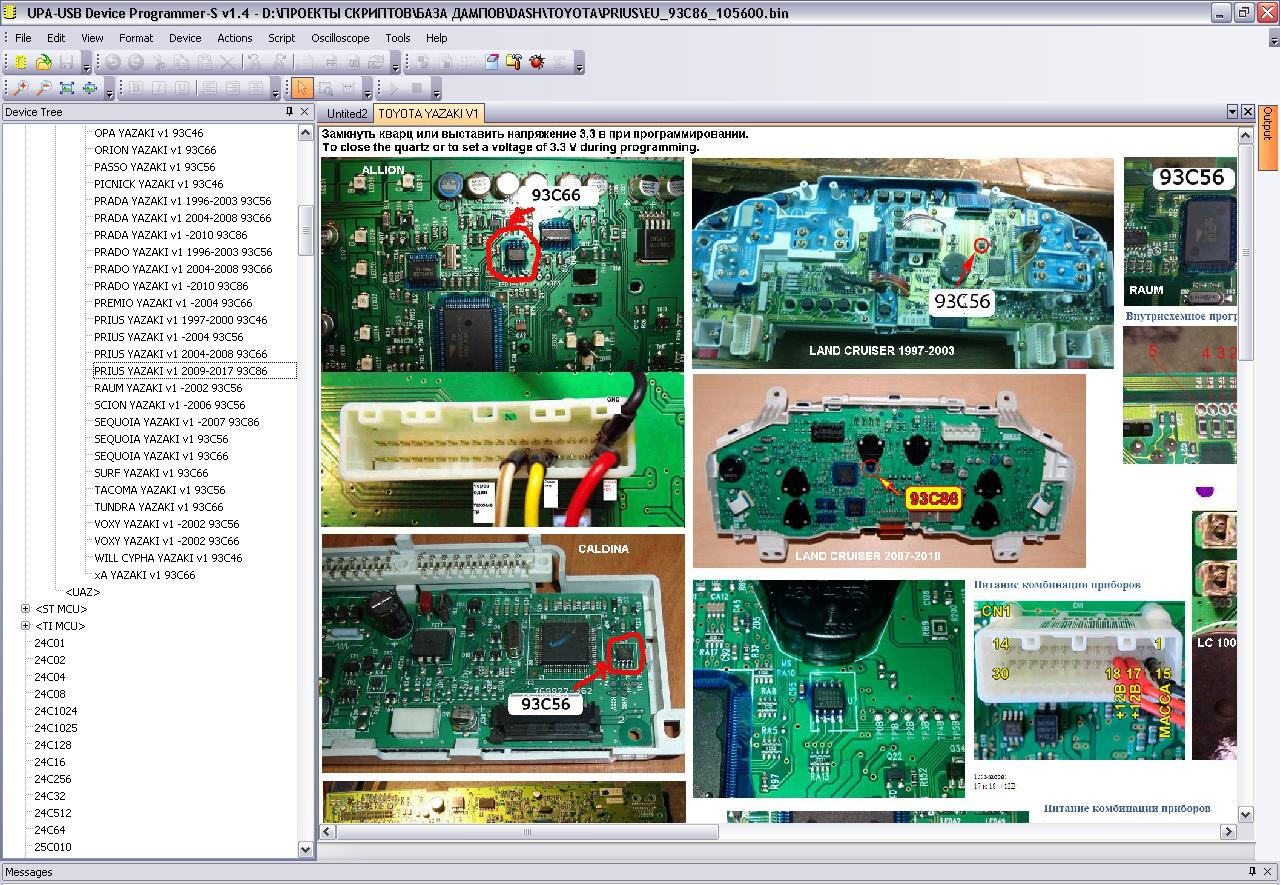Open the document tabs list dropdown

point(1232,112)
